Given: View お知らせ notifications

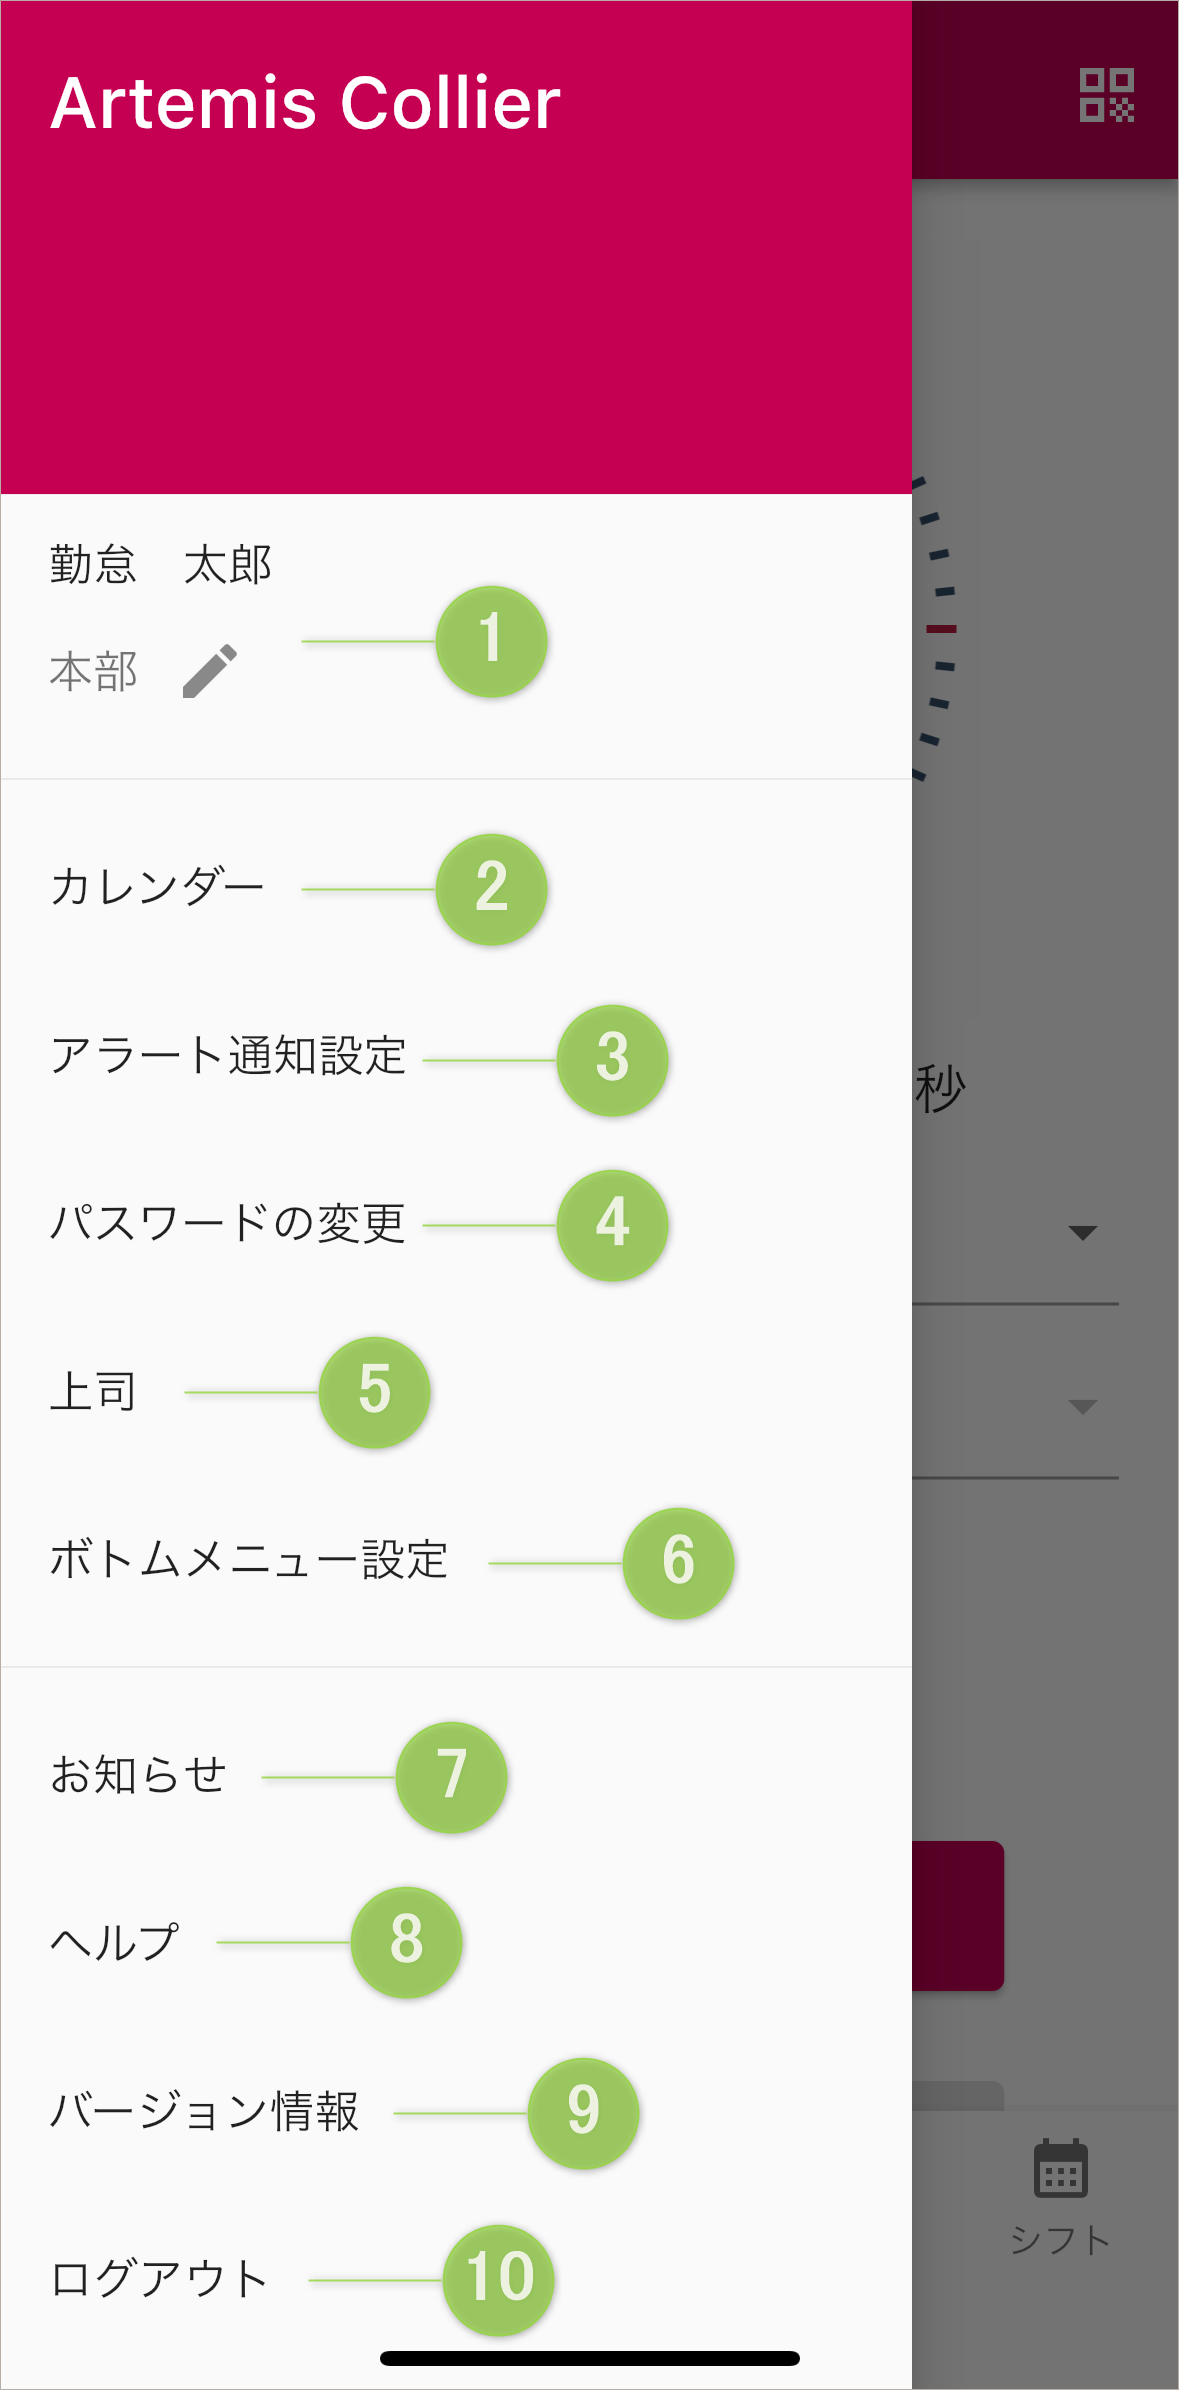Looking at the screenshot, I should coord(138,1776).
